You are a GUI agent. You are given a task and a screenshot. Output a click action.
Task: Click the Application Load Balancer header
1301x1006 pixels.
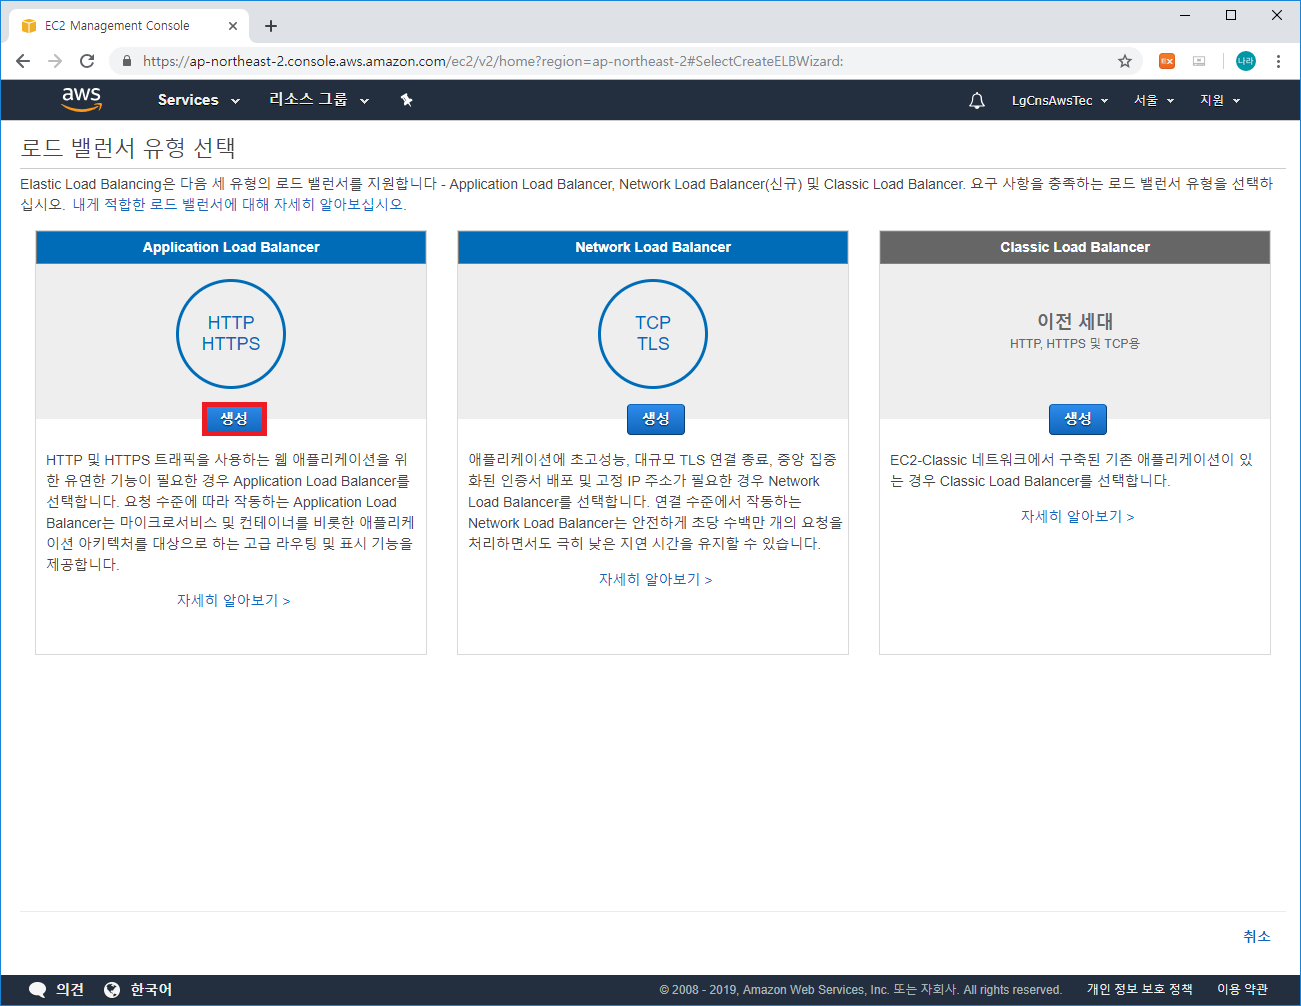pyautogui.click(x=231, y=247)
